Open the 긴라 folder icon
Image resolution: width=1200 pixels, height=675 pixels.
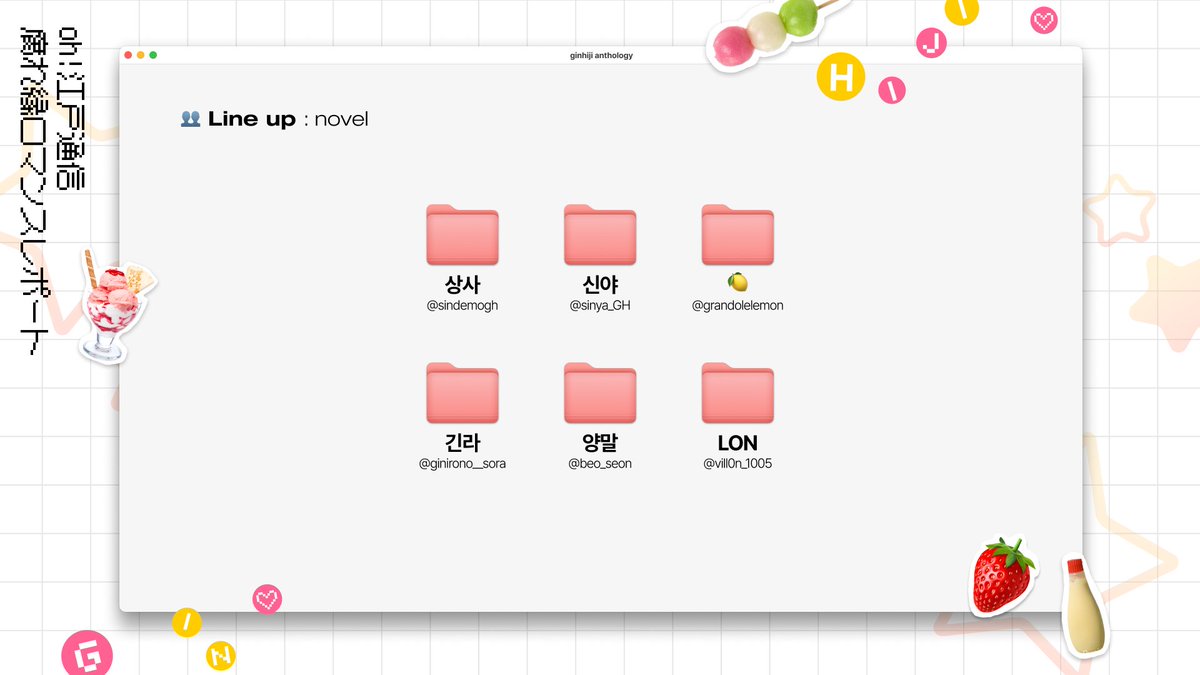pos(462,393)
